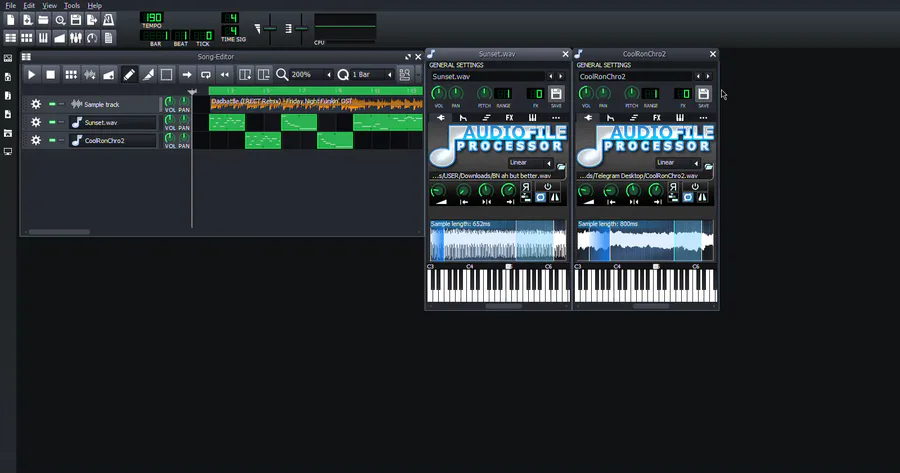This screenshot has height=473, width=900.
Task: Switch to FX tab in Sunset.wav window
Action: [x=509, y=118]
